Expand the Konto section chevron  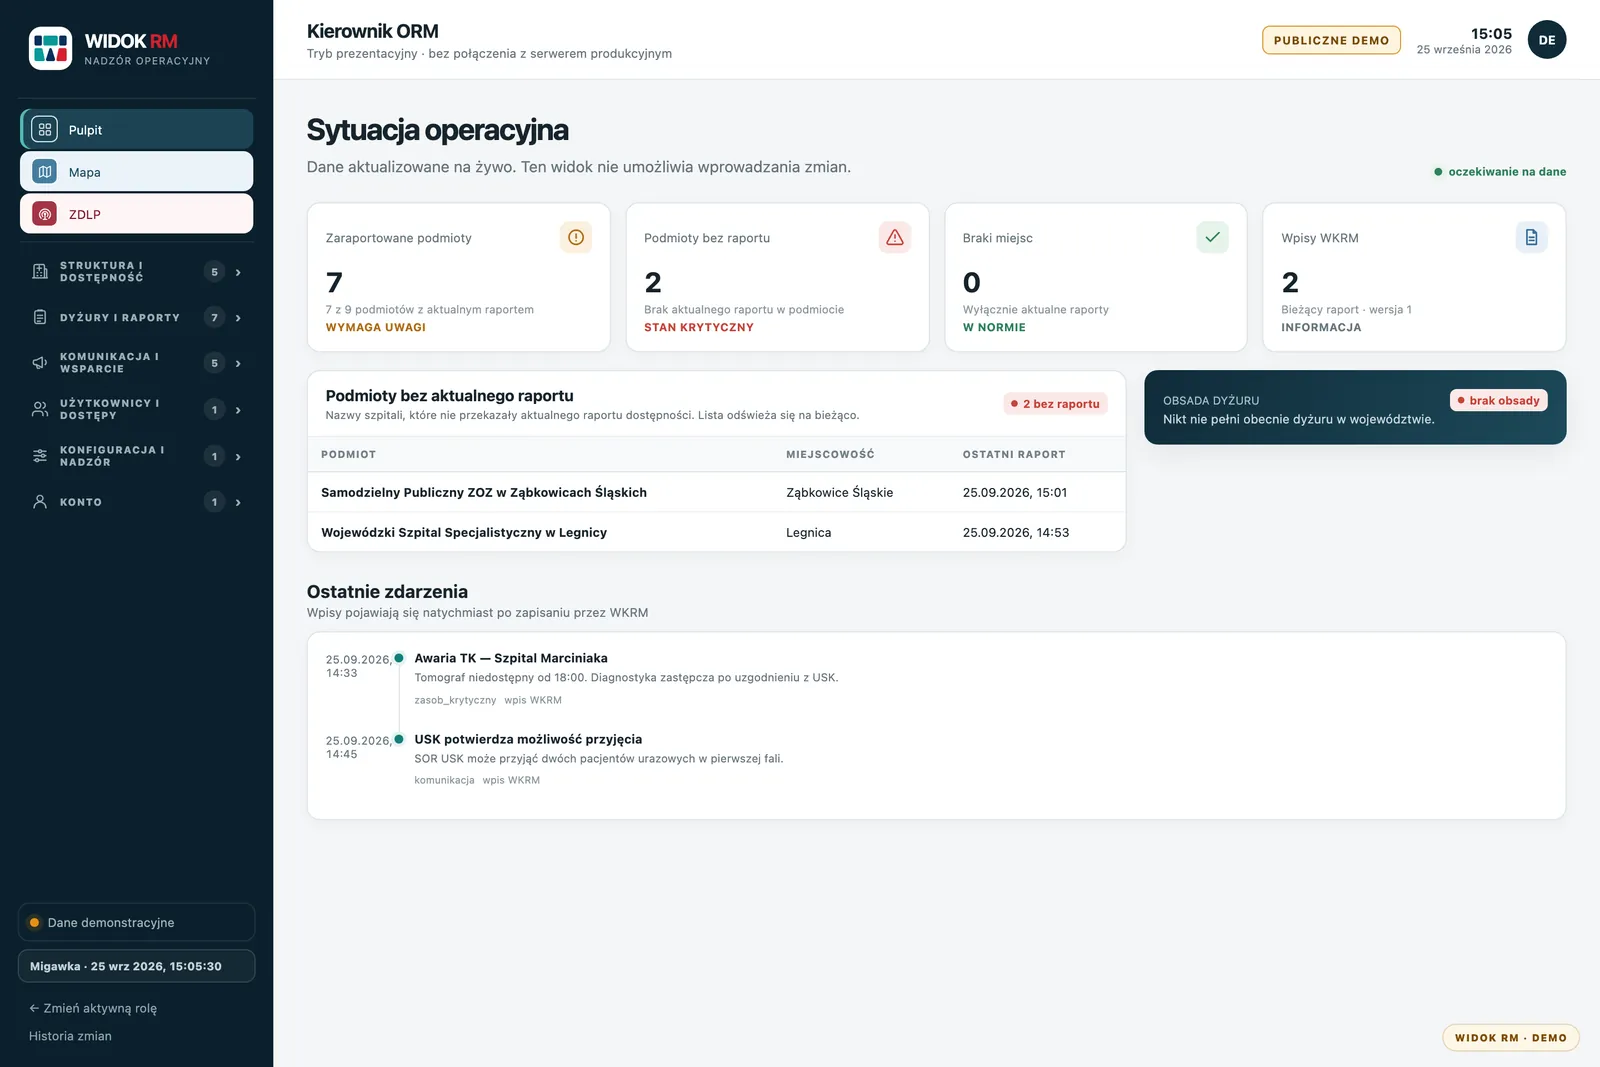tap(238, 502)
